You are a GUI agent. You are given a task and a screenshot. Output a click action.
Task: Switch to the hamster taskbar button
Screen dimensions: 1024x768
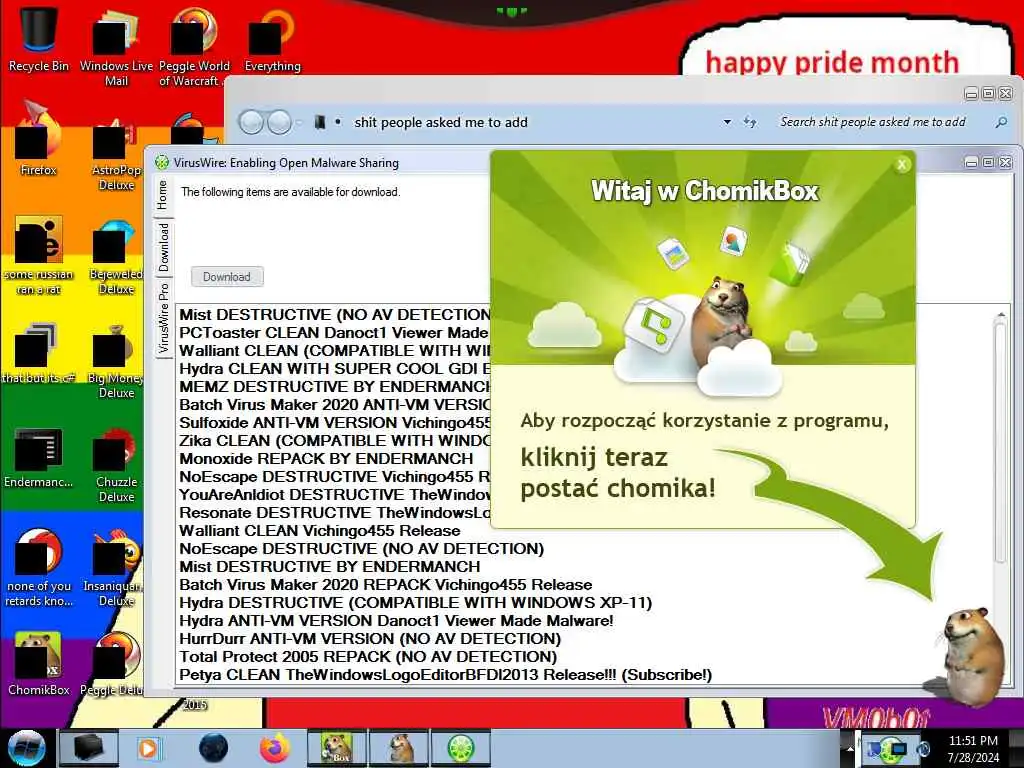click(400, 748)
